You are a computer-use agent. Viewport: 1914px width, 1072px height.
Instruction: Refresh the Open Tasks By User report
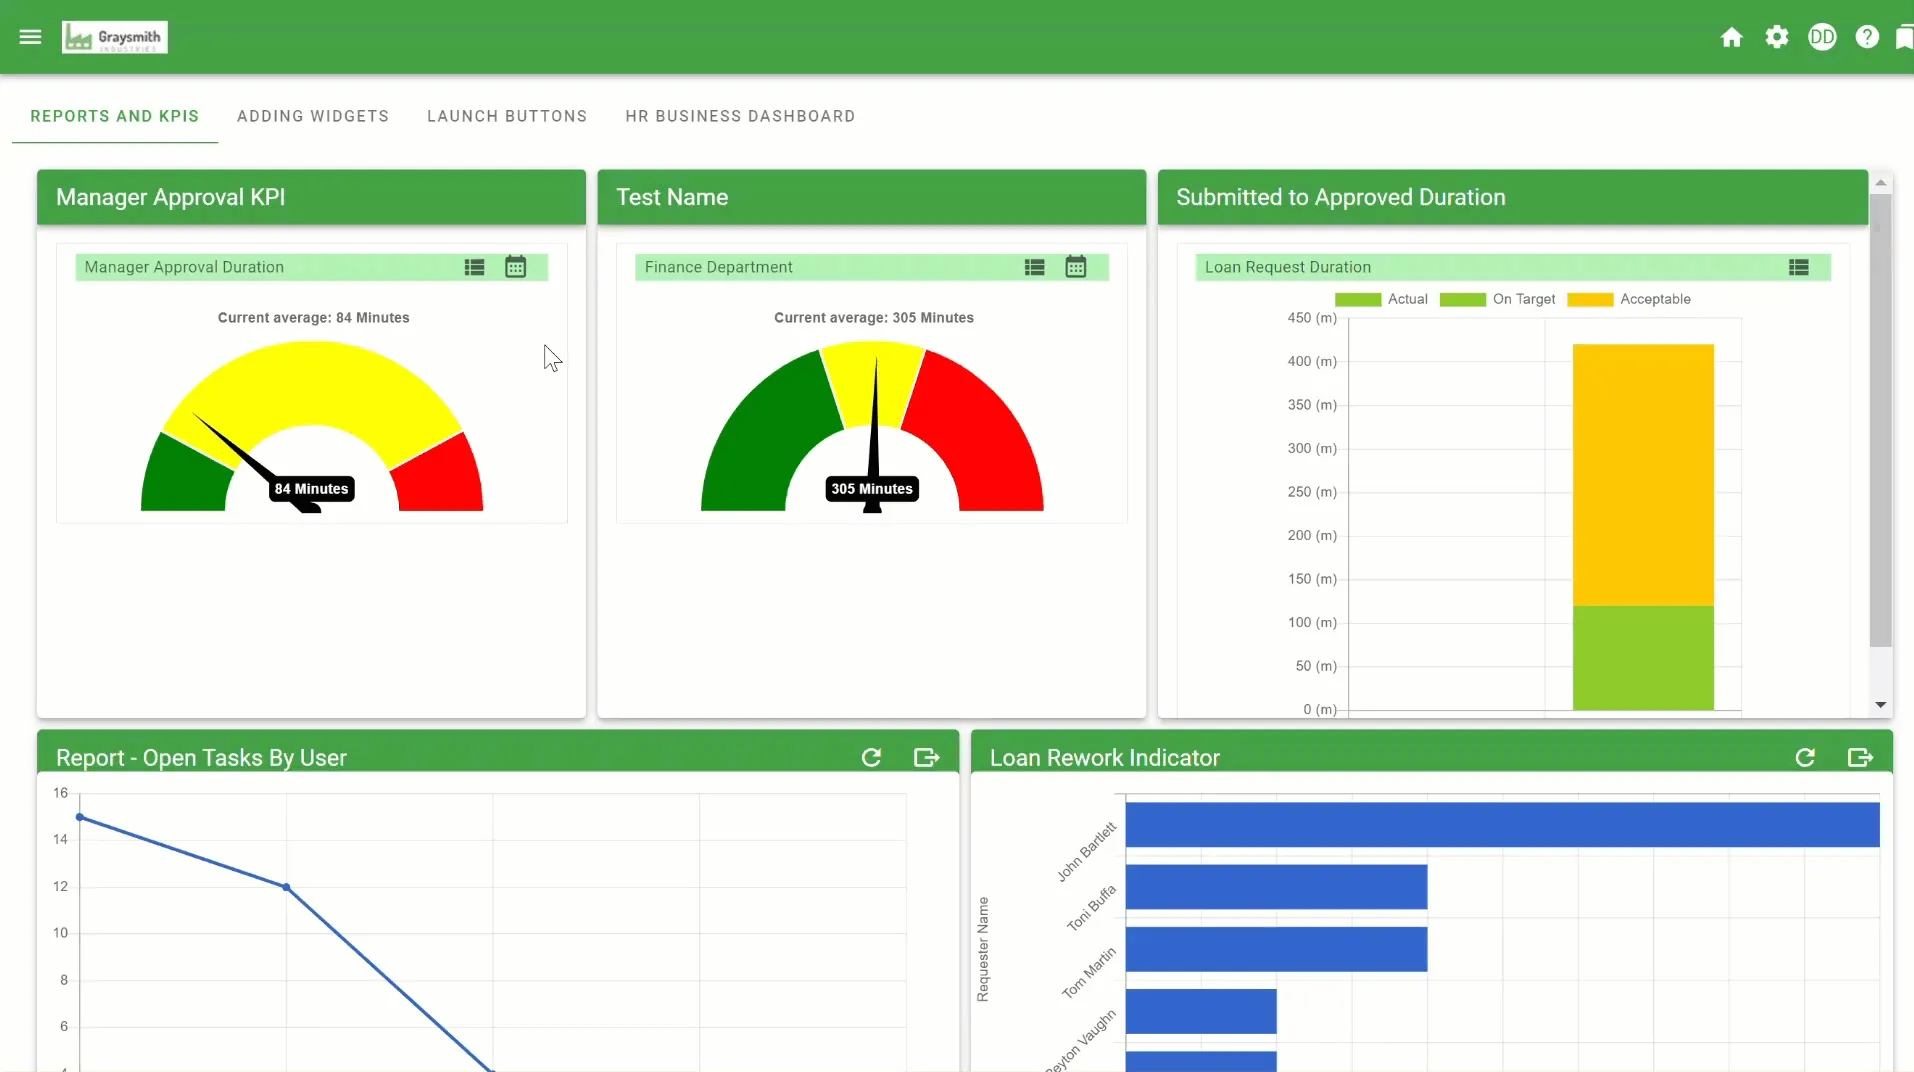[871, 758]
